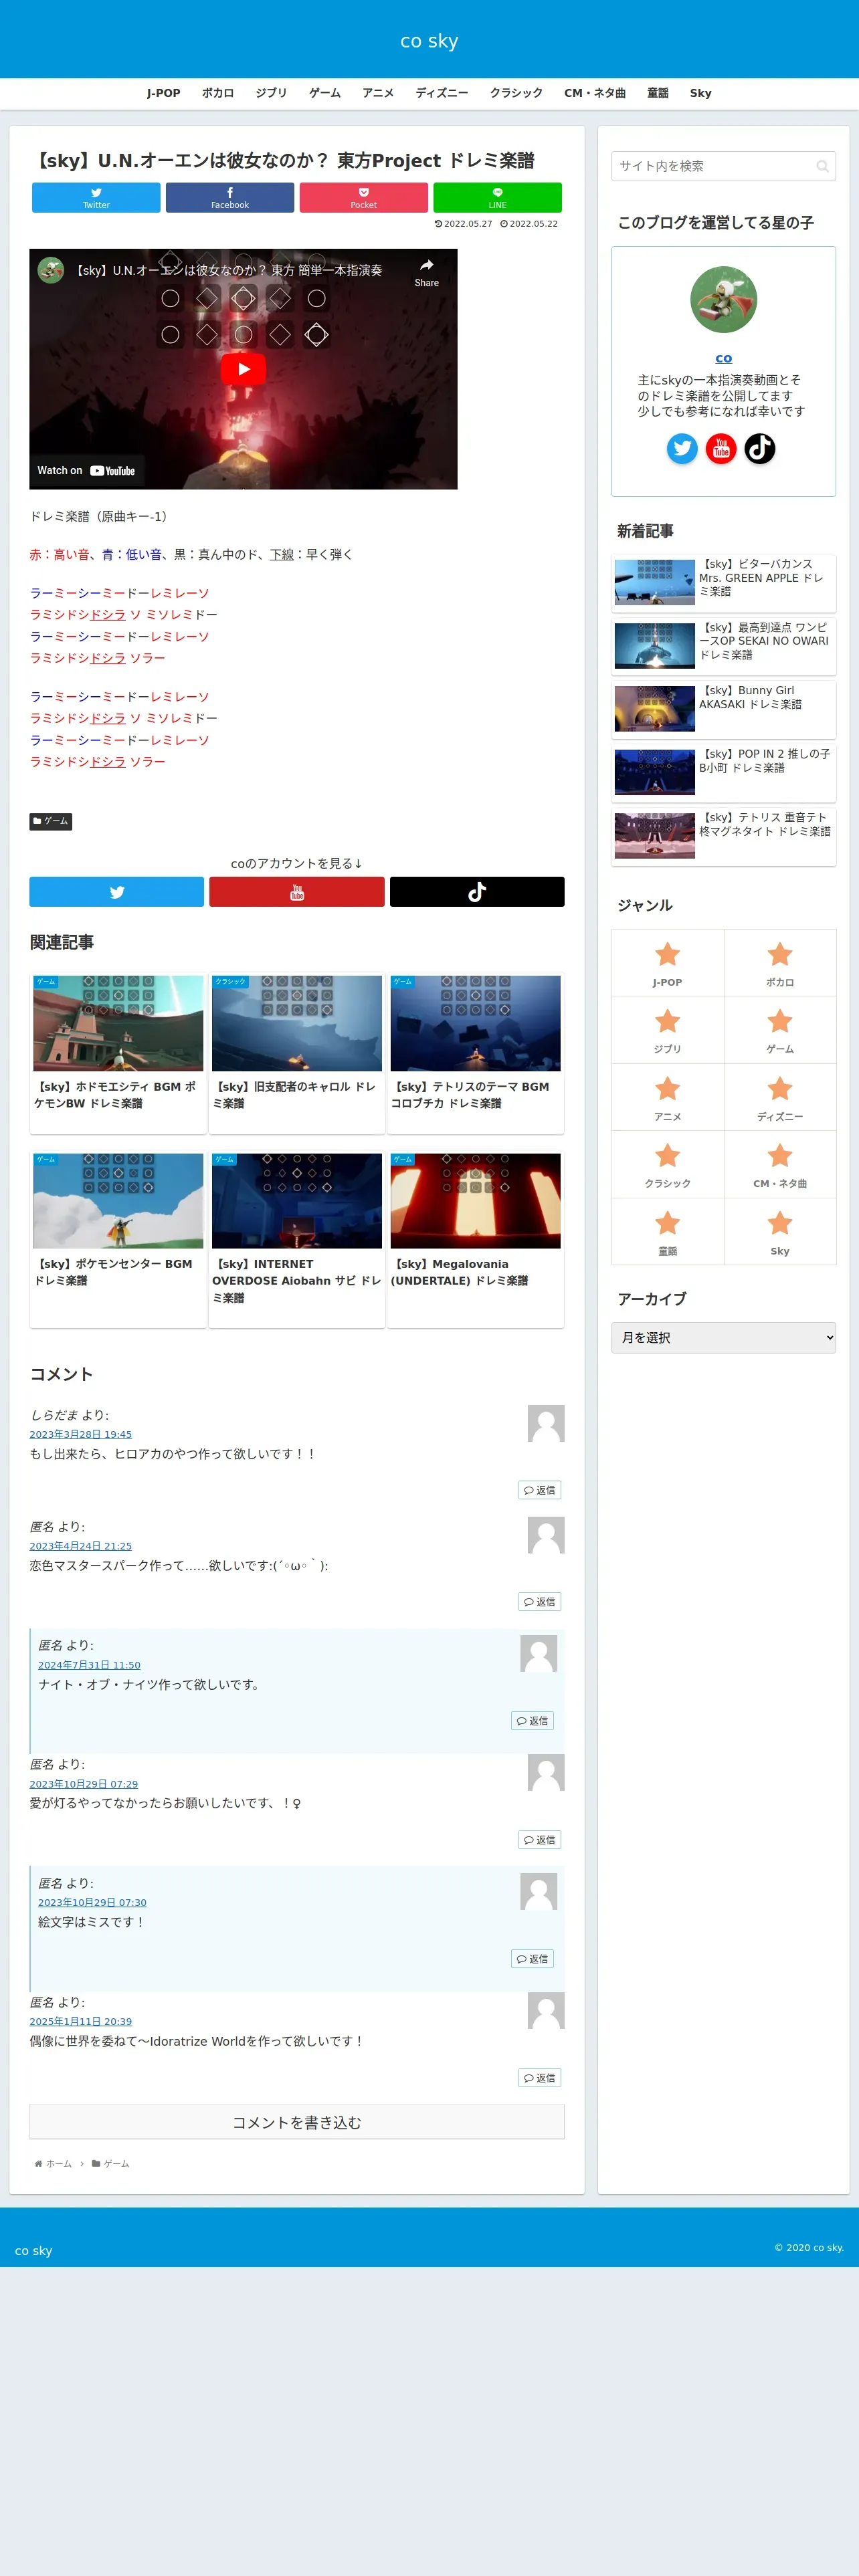The width and height of the screenshot is (859, 2576).
Task: Open the Sky navigation item
Action: click(x=701, y=93)
